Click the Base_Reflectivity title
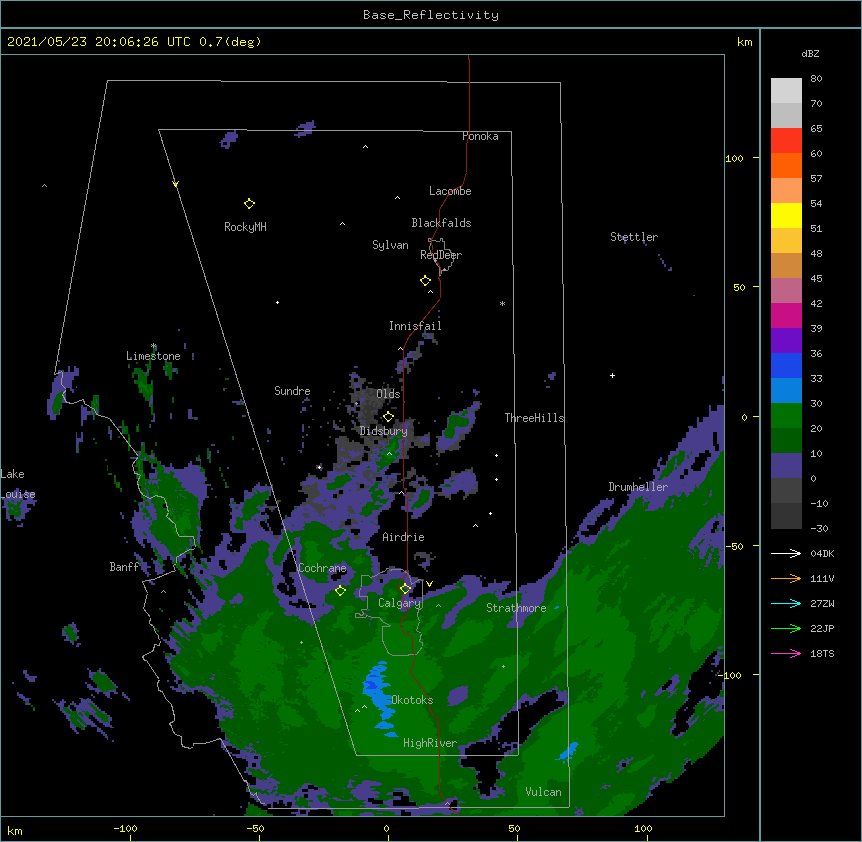The image size is (862, 842). 431,15
